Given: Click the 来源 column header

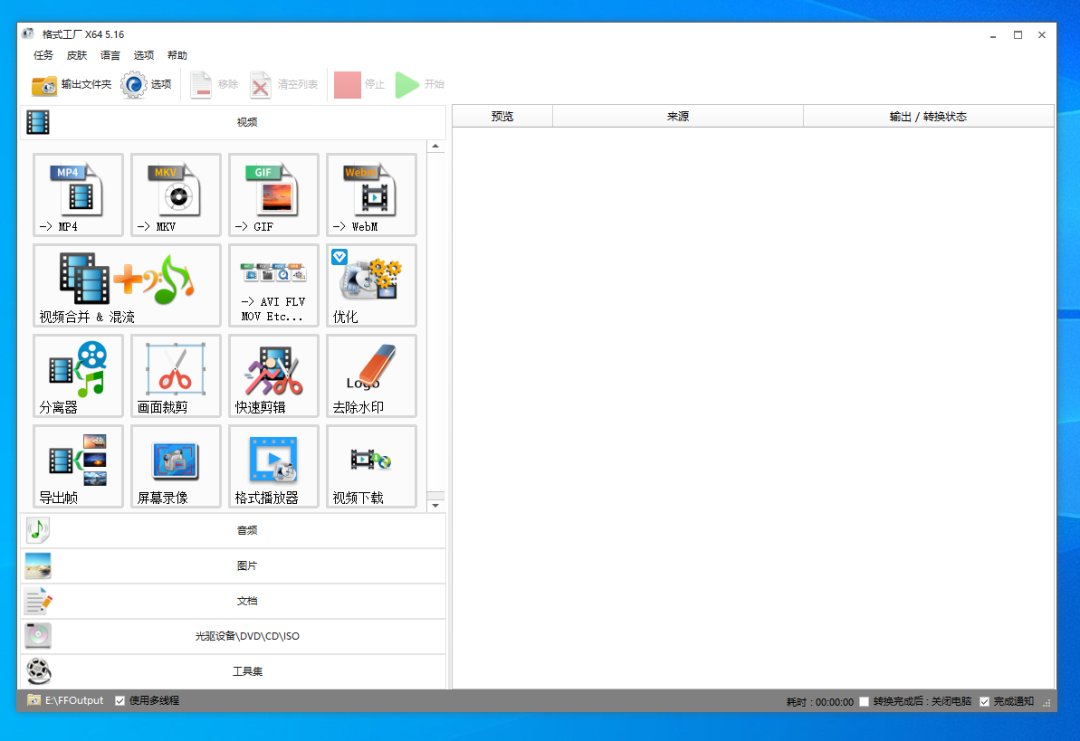Looking at the screenshot, I should (678, 116).
